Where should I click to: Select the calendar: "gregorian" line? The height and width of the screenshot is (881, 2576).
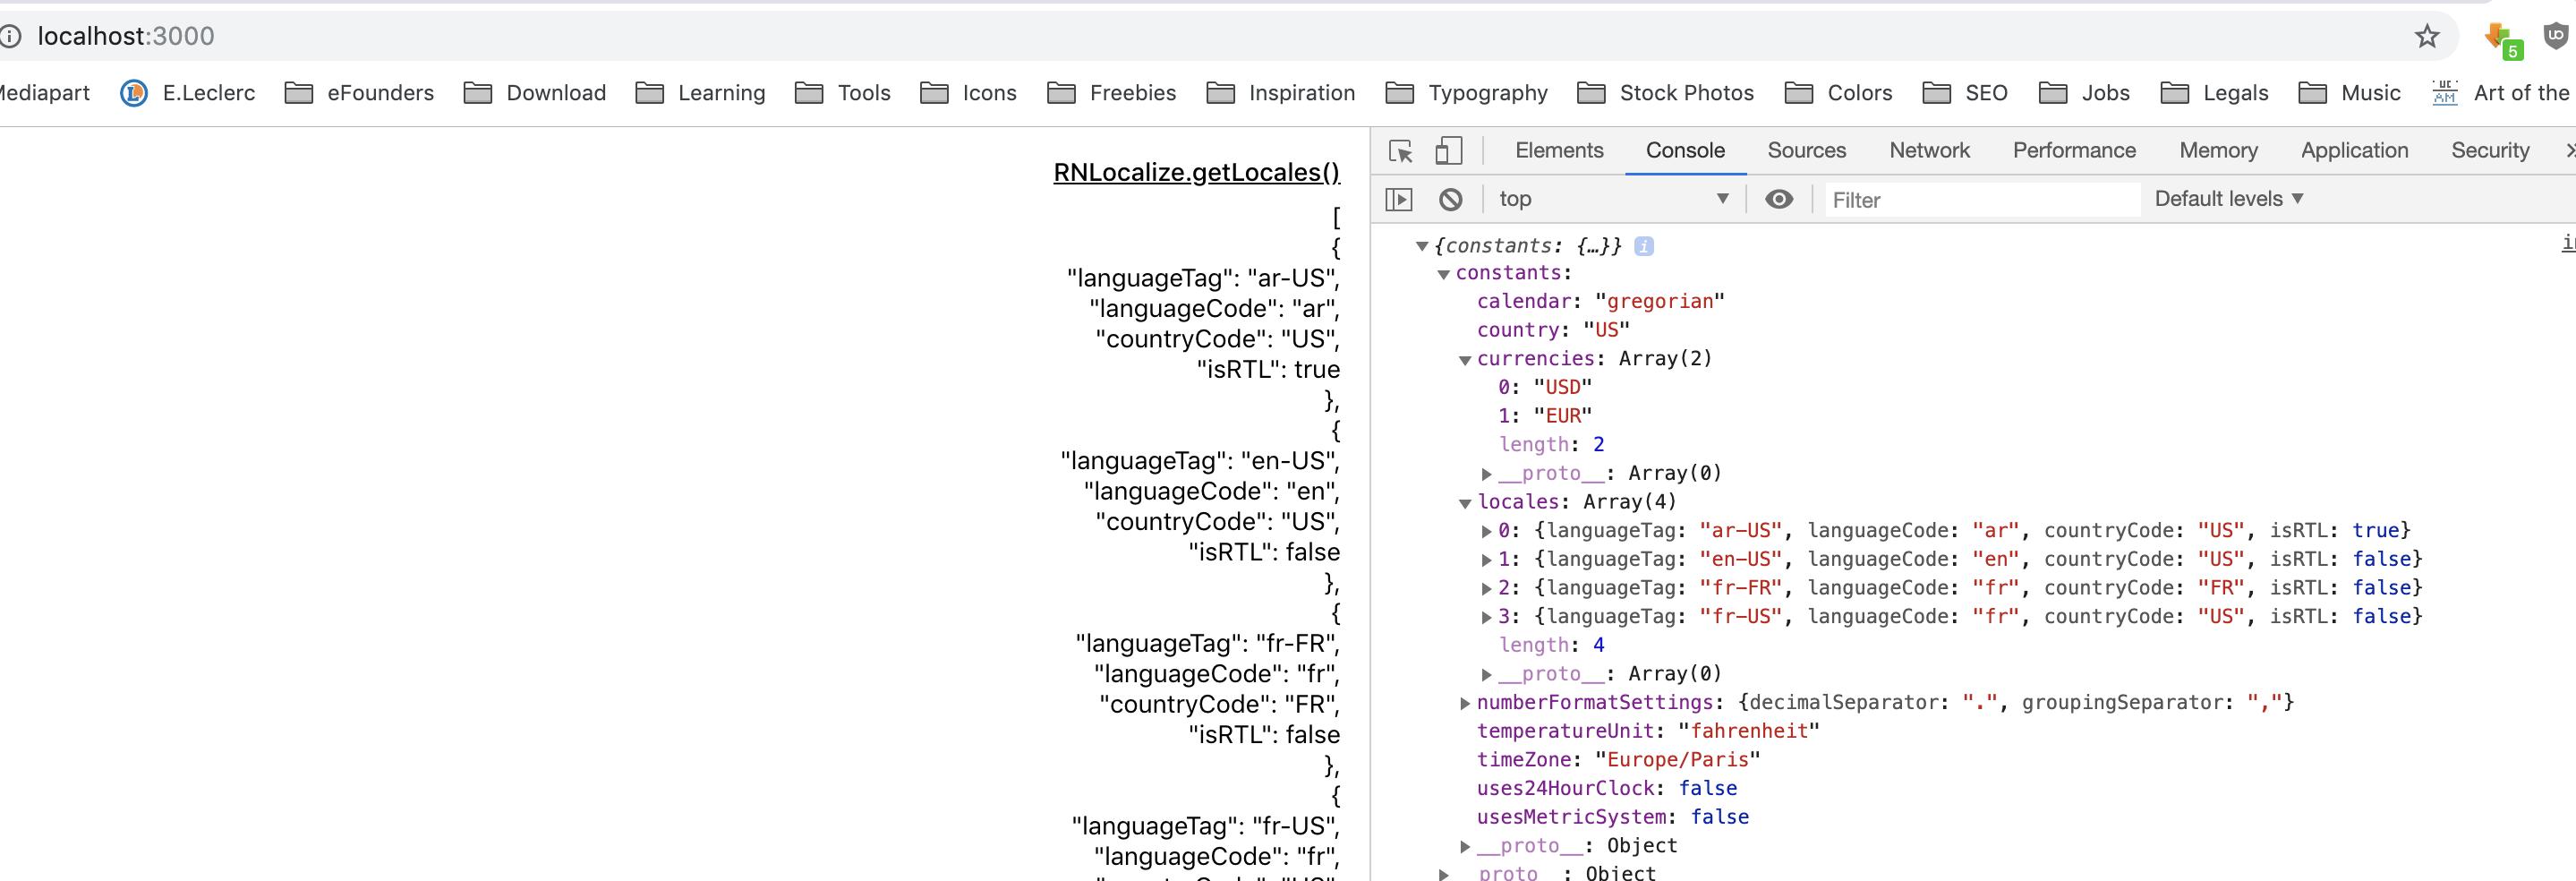pyautogui.click(x=1600, y=301)
